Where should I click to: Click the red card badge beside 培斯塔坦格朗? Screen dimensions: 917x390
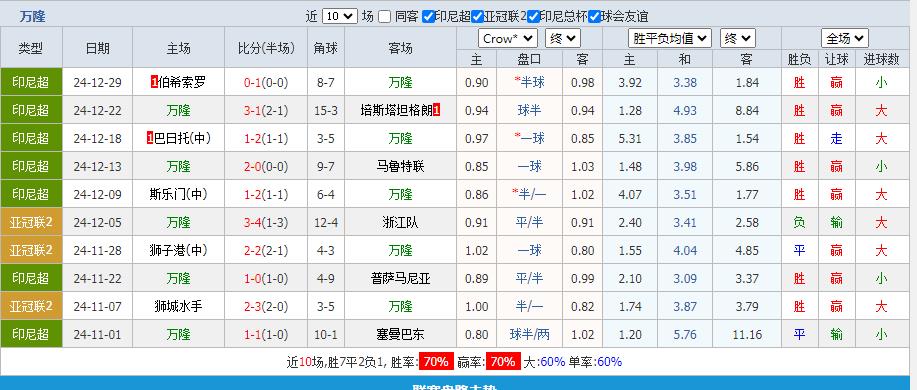point(437,111)
